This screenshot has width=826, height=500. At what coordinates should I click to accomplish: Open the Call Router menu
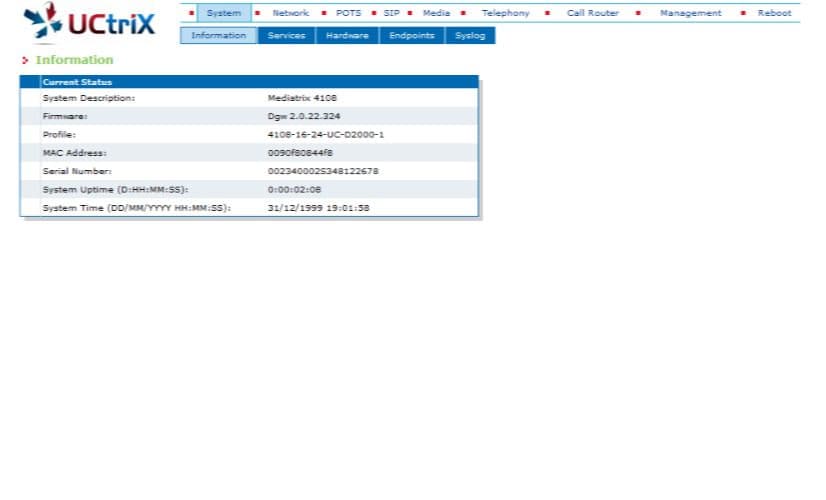592,13
